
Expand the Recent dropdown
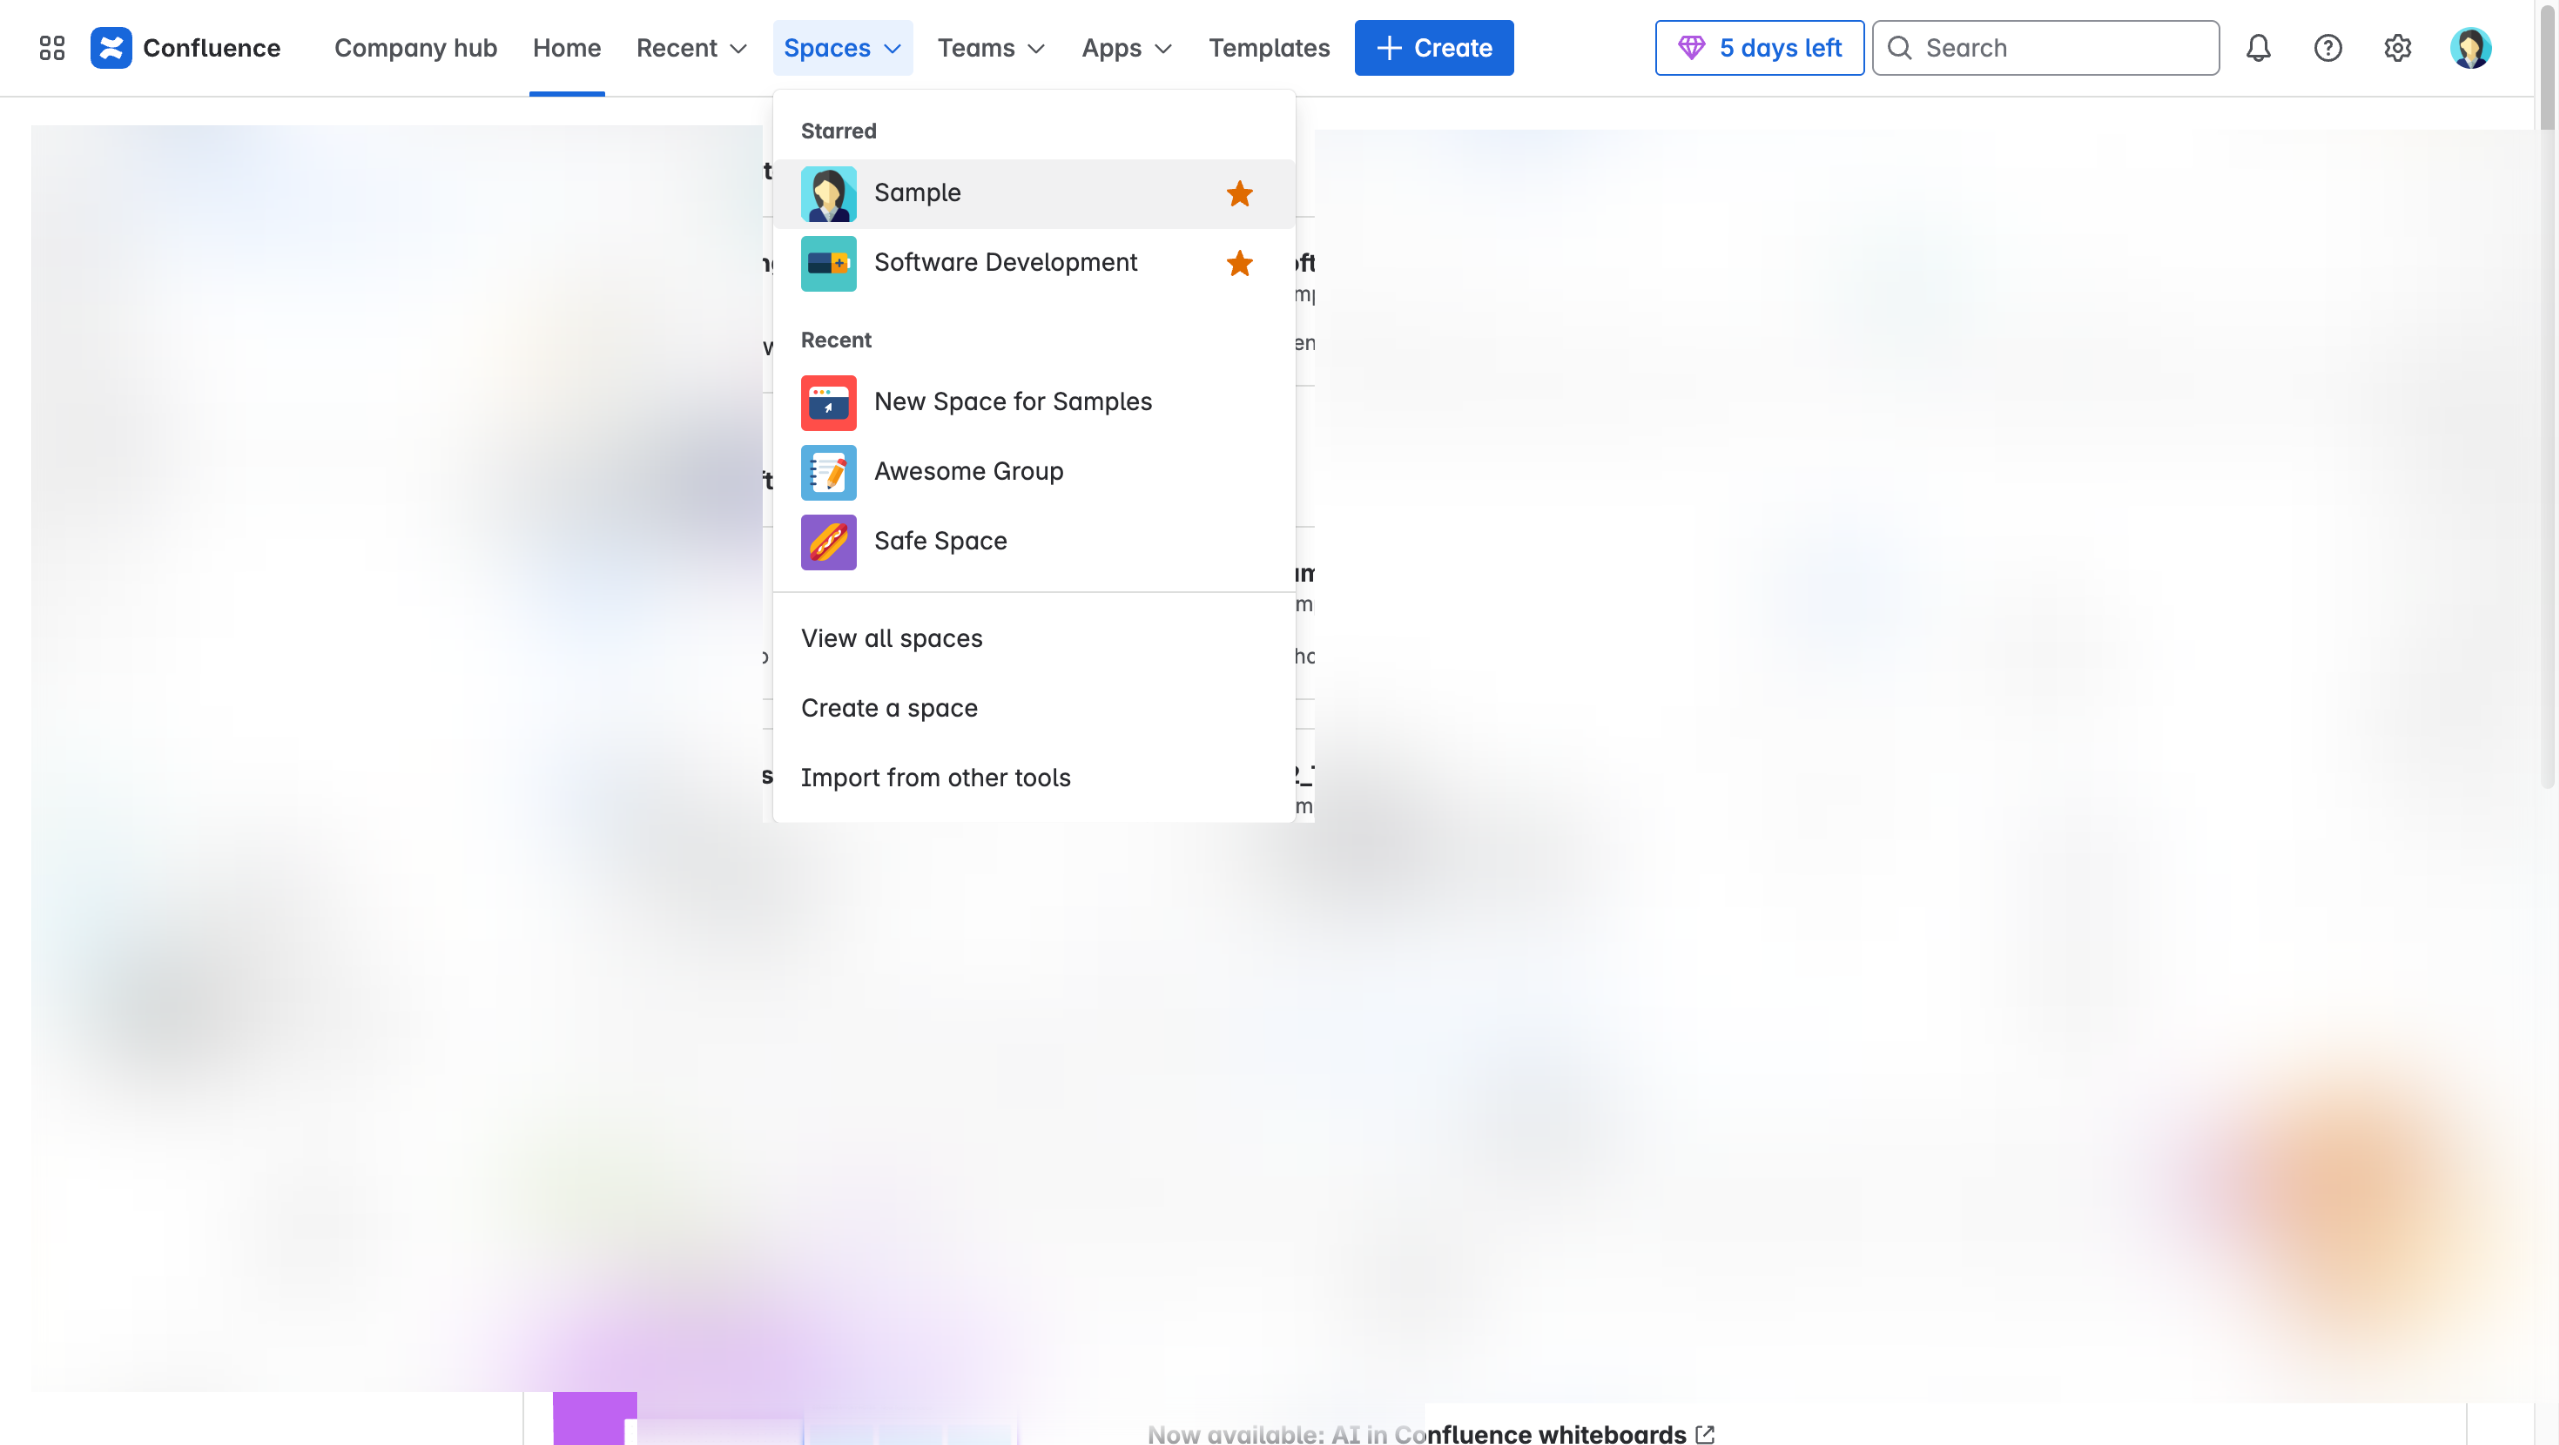[691, 48]
